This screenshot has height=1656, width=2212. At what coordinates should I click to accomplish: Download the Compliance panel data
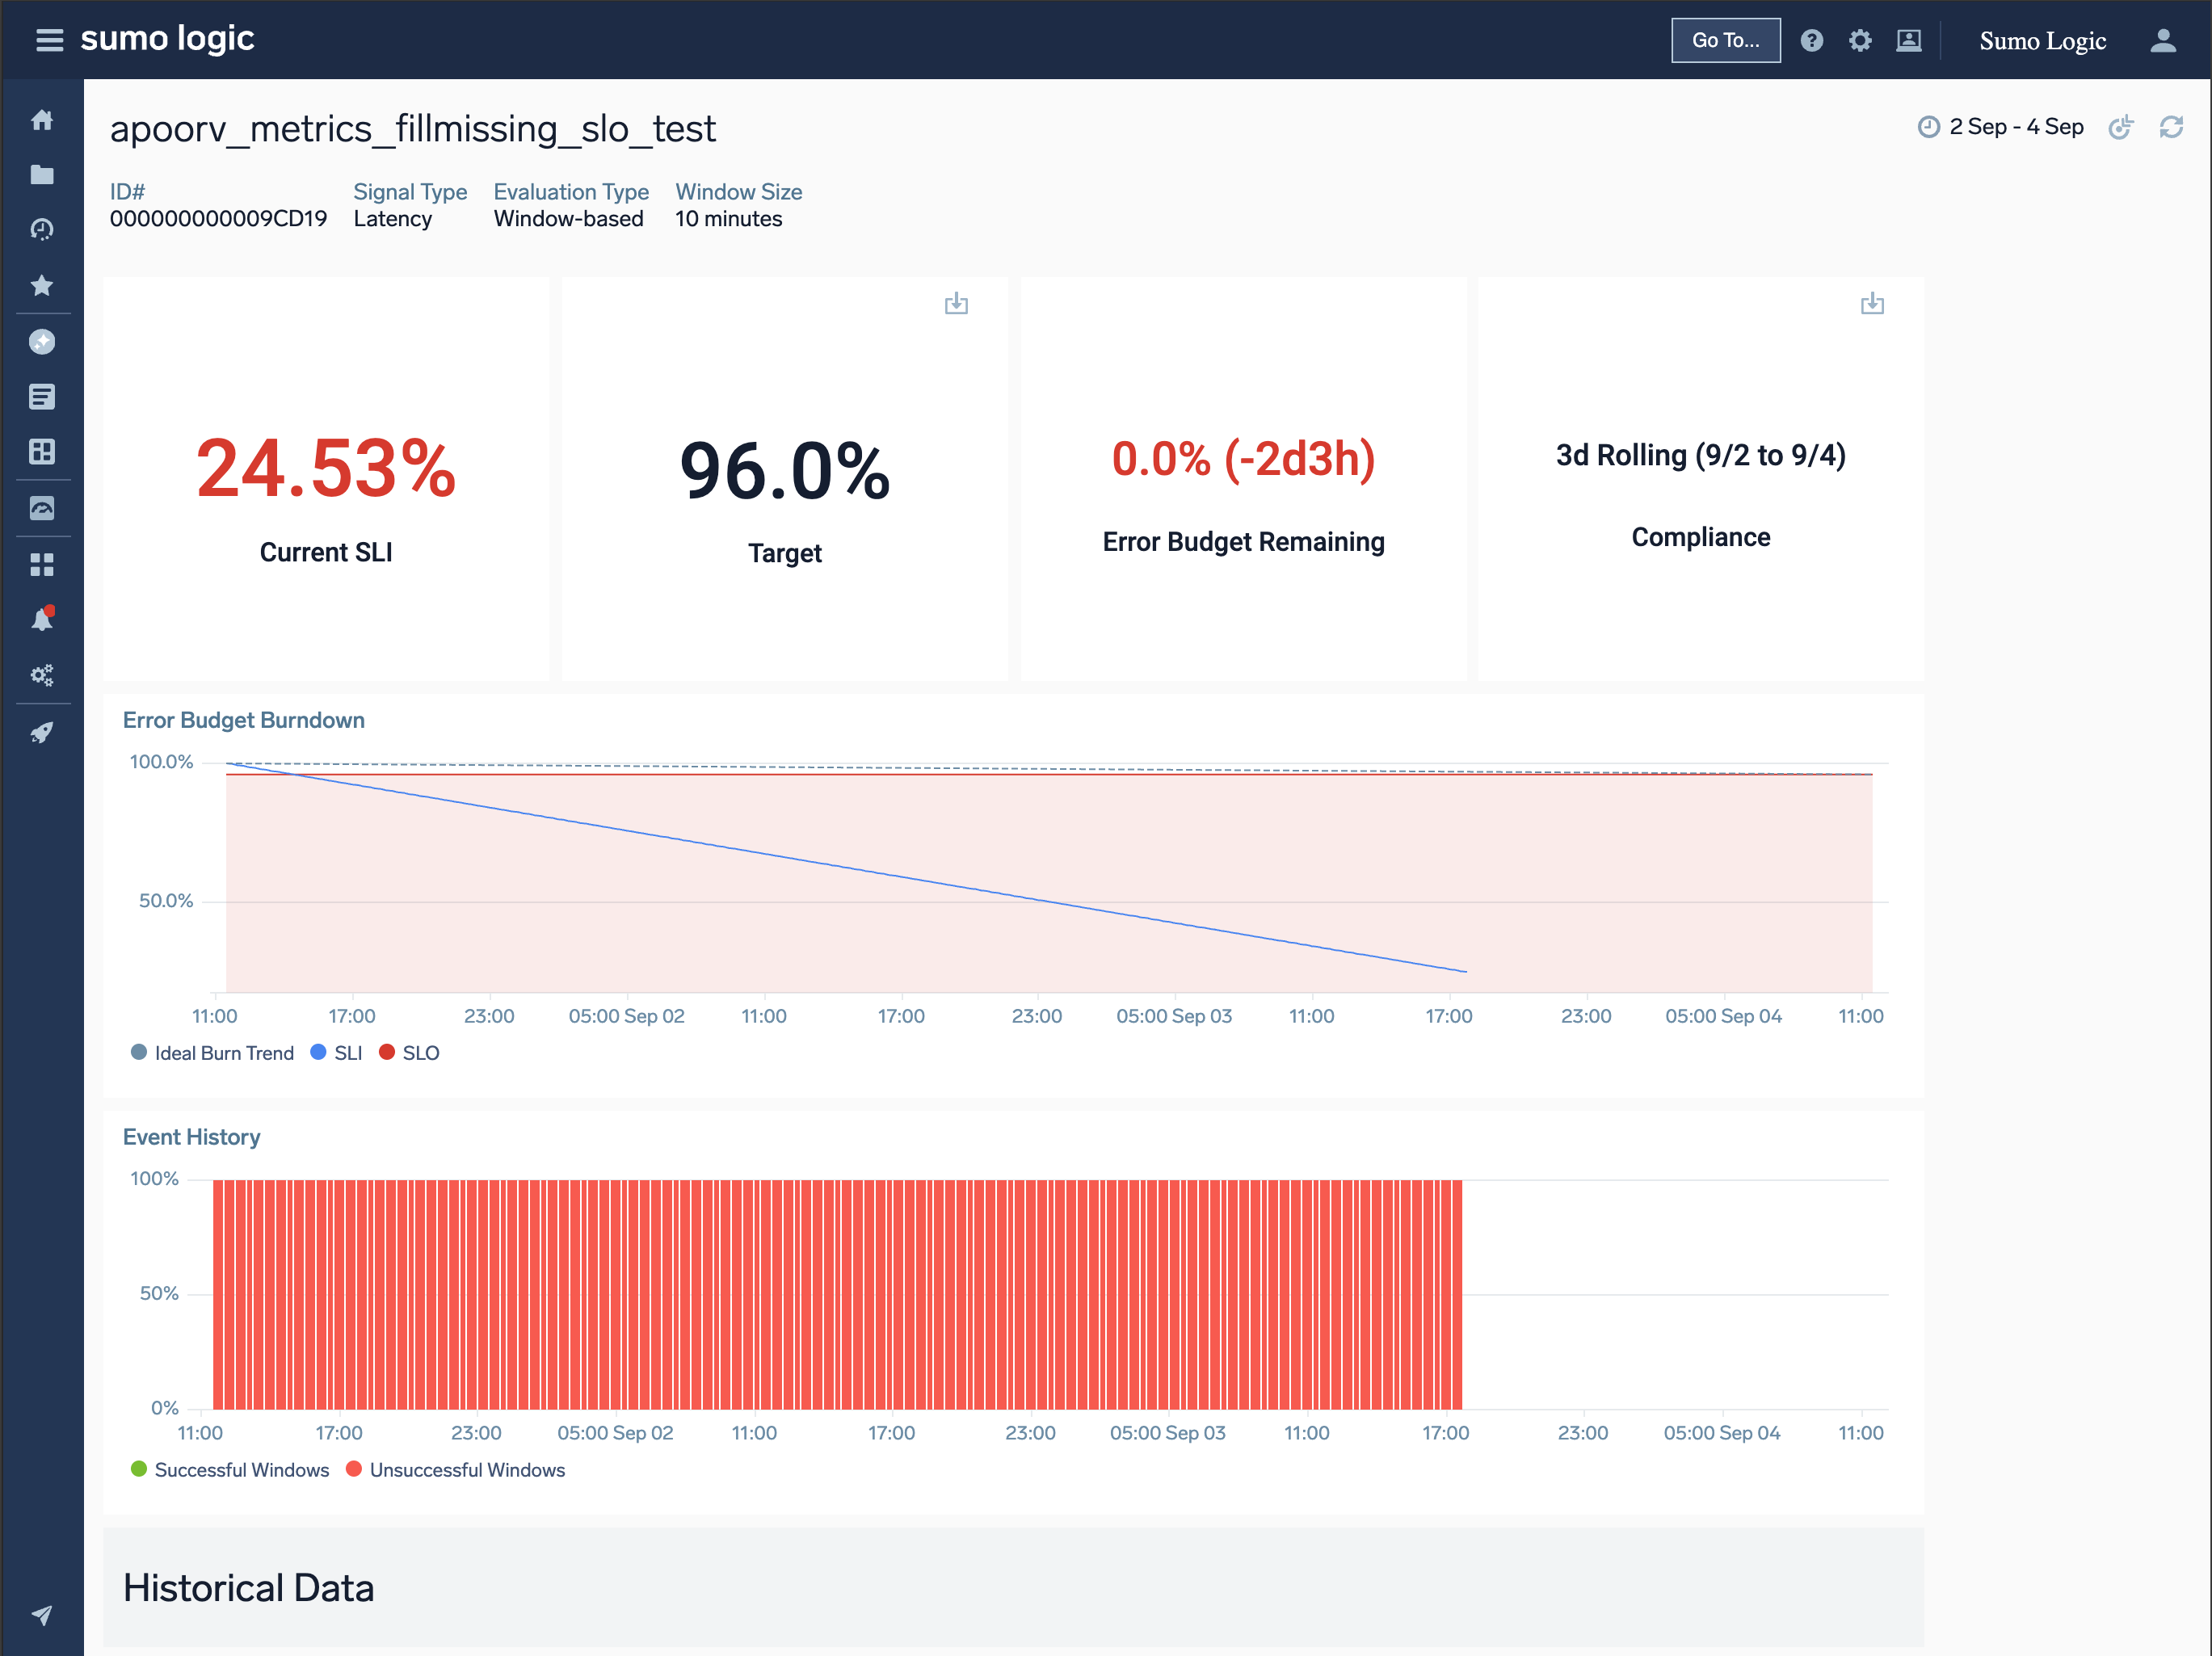(x=1872, y=304)
